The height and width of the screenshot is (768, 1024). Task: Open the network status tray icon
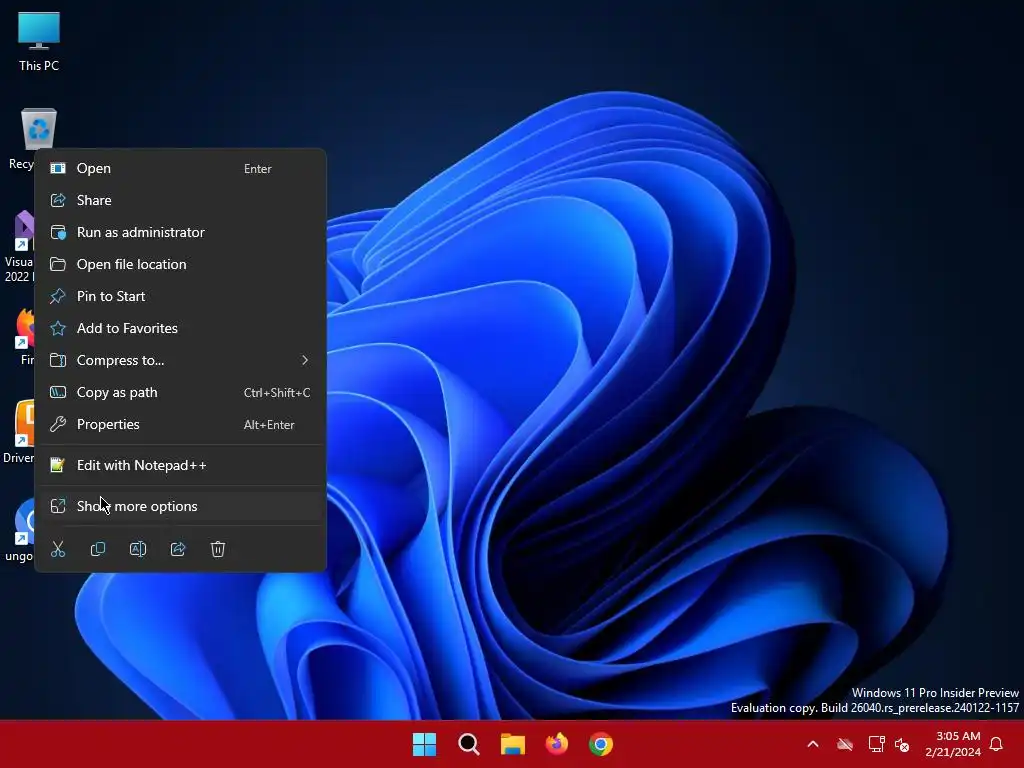pos(876,744)
